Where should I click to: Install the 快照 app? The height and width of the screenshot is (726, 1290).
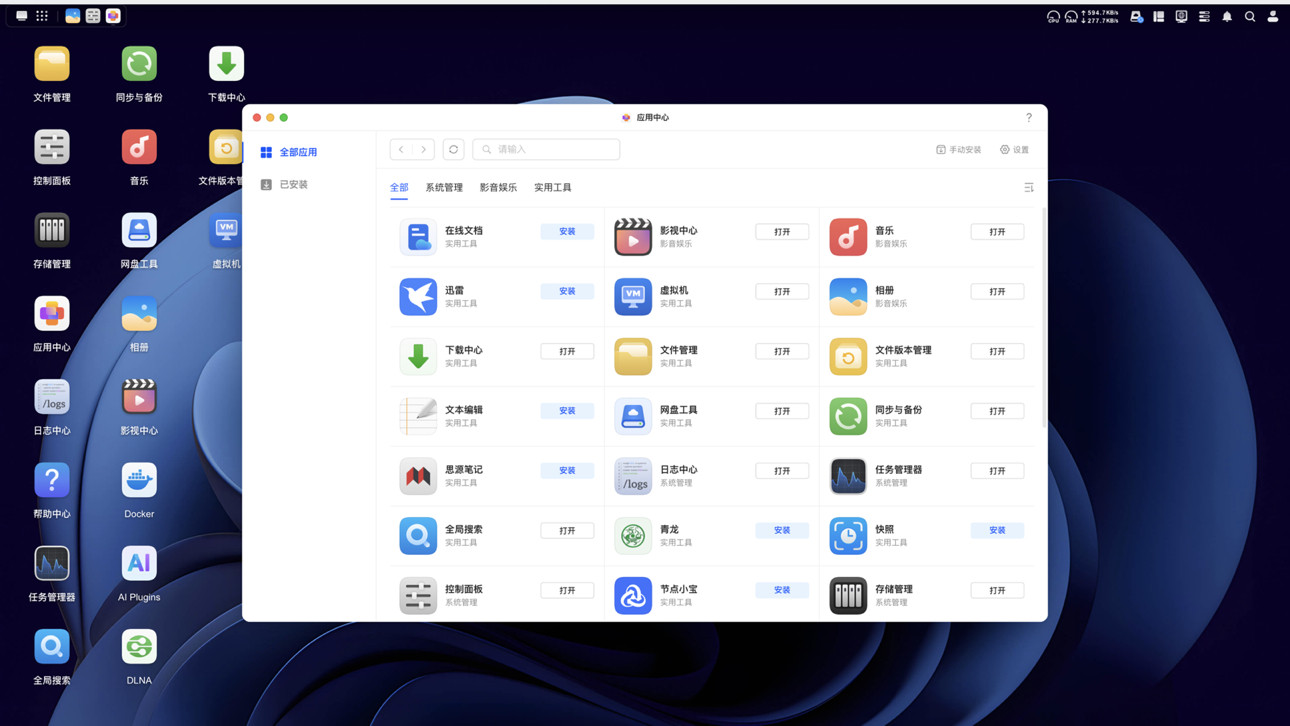(997, 531)
